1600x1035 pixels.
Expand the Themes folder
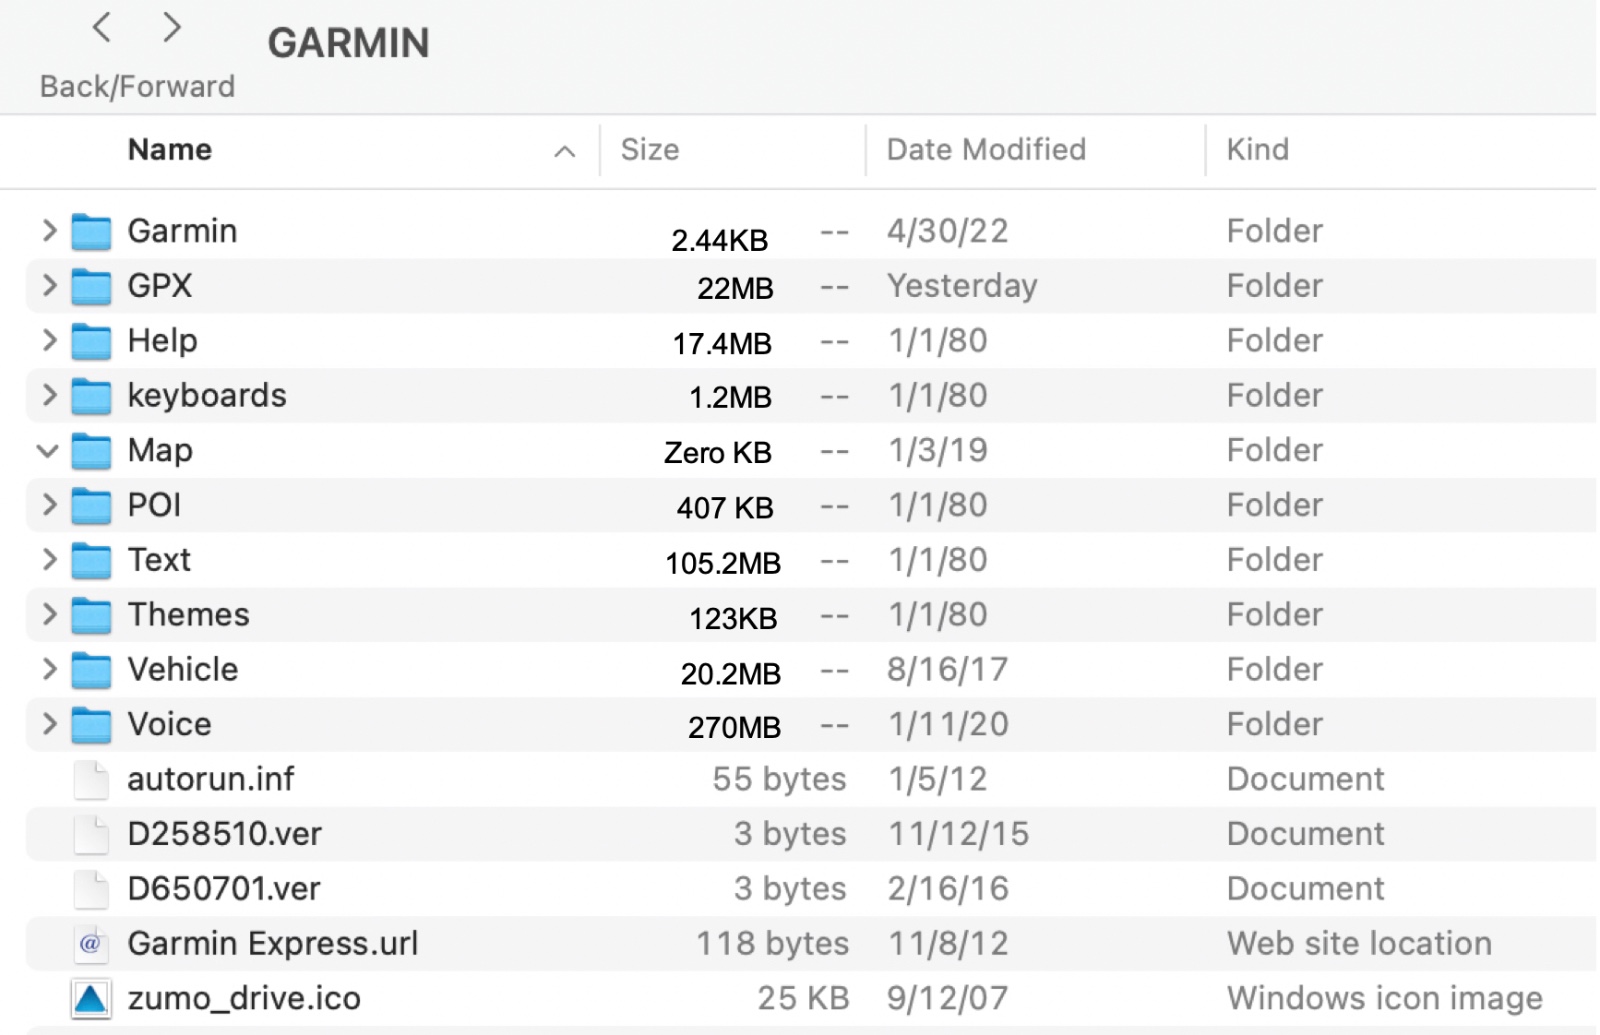[48, 615]
